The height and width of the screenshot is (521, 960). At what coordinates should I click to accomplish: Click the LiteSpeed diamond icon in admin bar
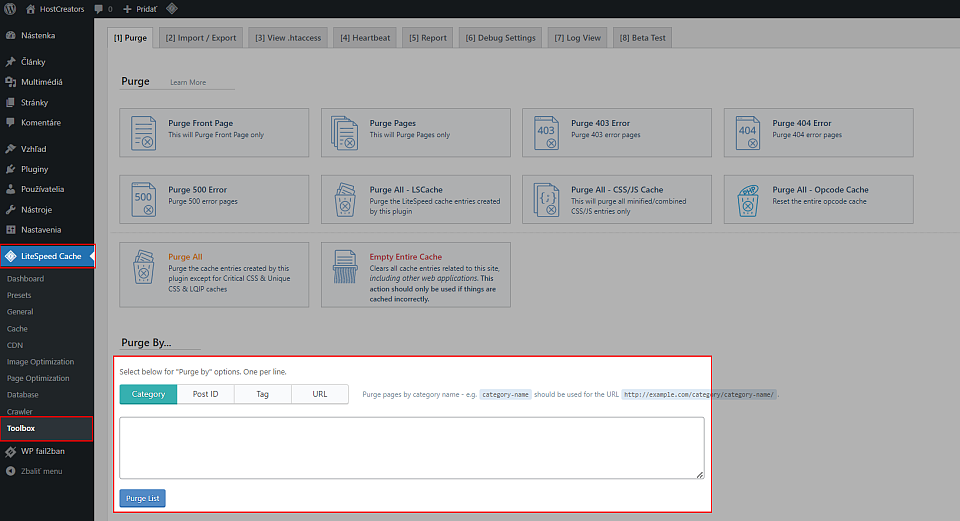[172, 9]
